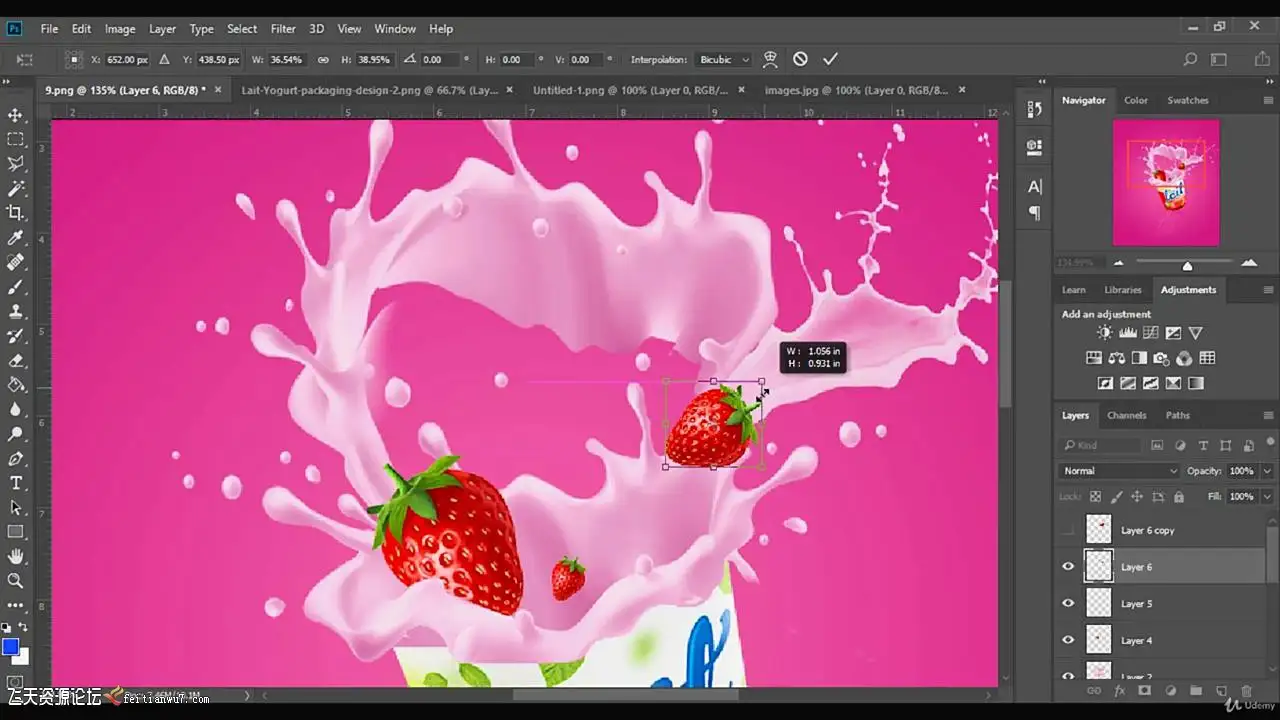This screenshot has height=720, width=1280.
Task: Select the Eyedropper tool
Action: (16, 238)
